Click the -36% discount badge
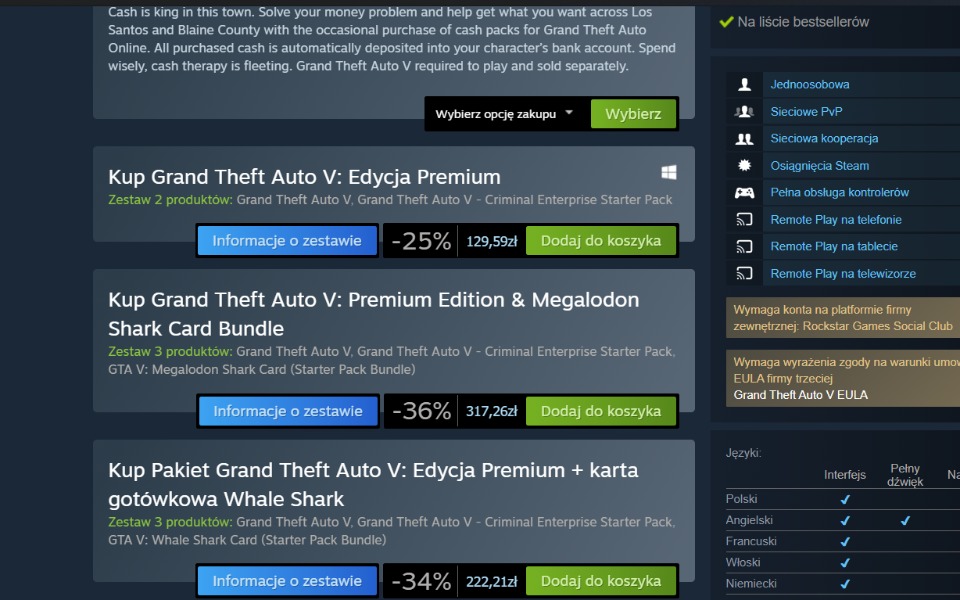 [421, 411]
